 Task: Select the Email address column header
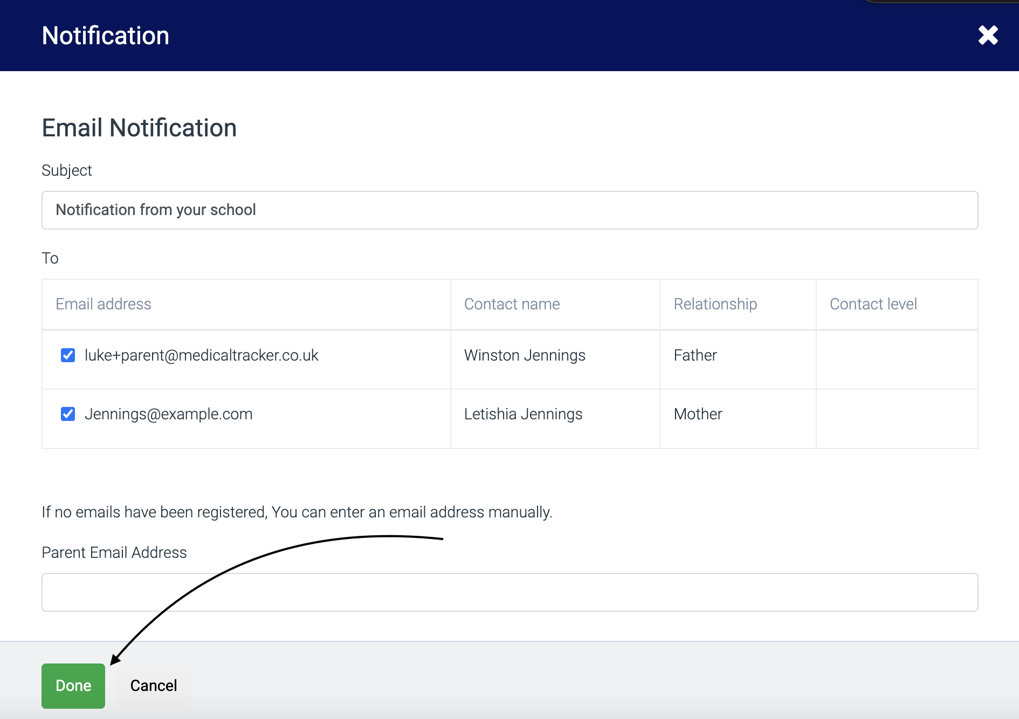pos(103,304)
